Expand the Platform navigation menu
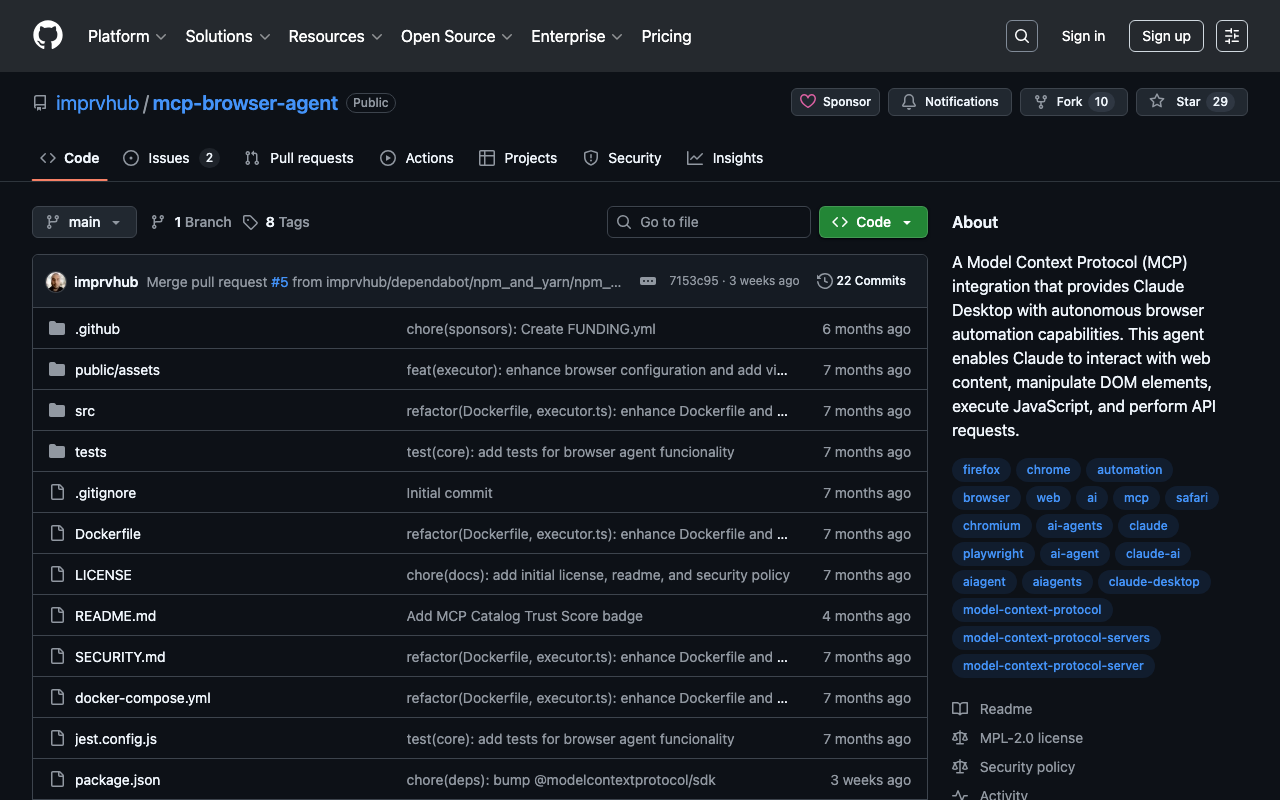The width and height of the screenshot is (1280, 800). pos(127,36)
